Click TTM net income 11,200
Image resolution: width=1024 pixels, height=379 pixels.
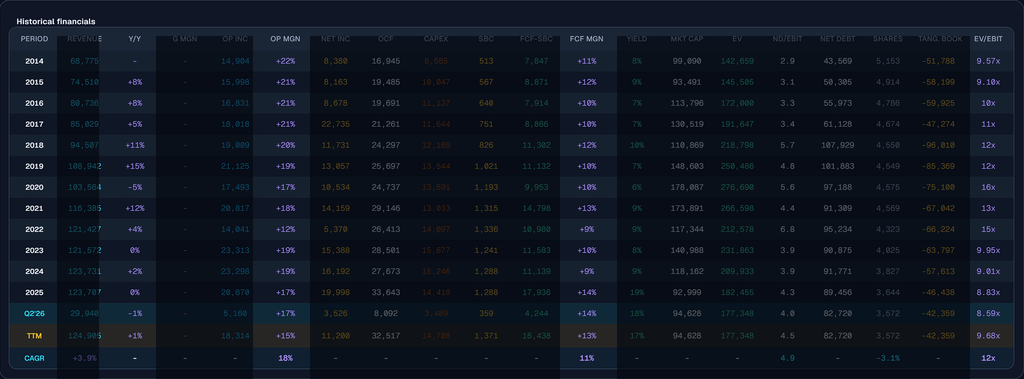(336, 335)
